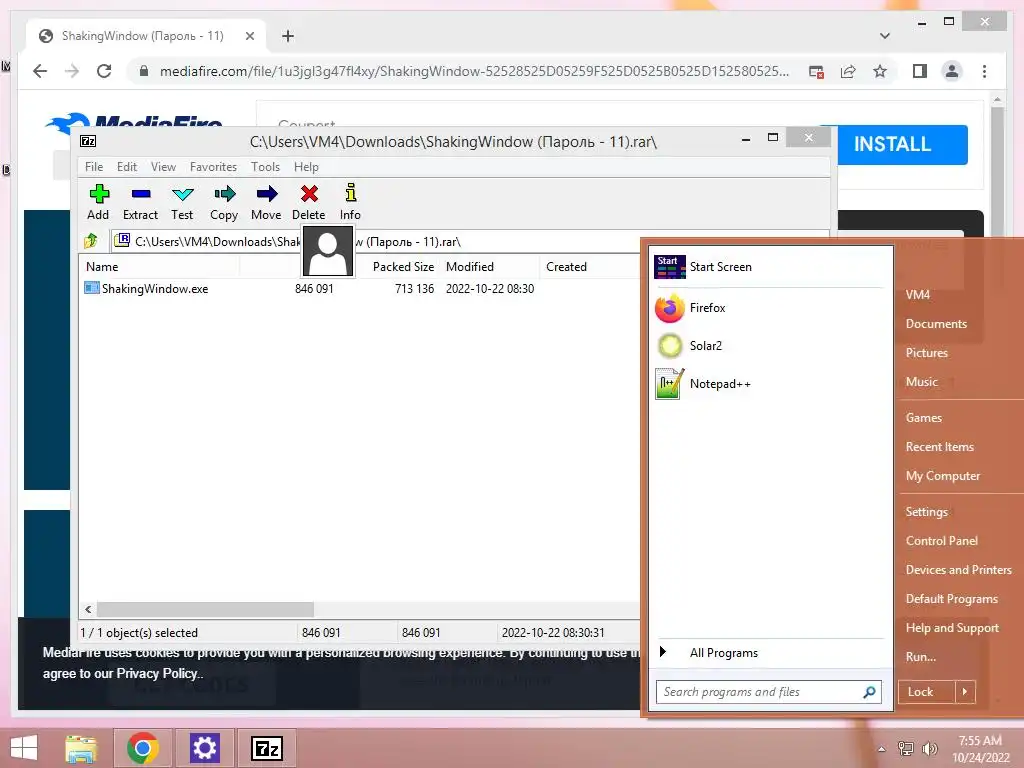This screenshot has width=1024, height=768.
Task: Open Documents from the Start menu
Action: point(936,323)
